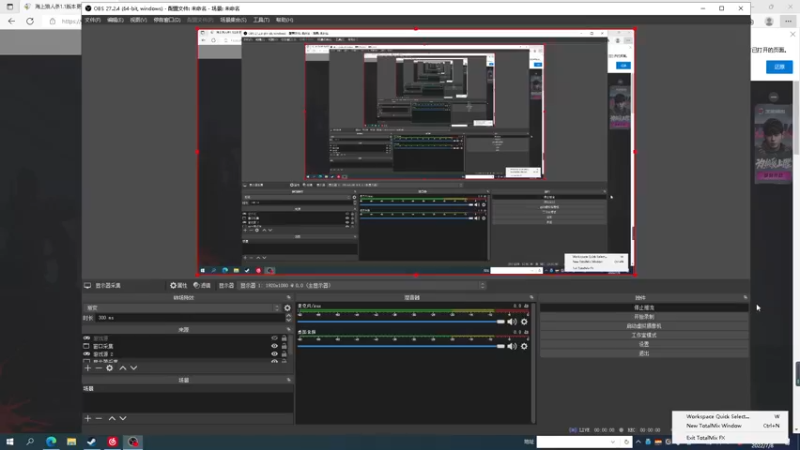Show hidden system tray icons
This screenshot has width=800, height=450.
click(638, 442)
